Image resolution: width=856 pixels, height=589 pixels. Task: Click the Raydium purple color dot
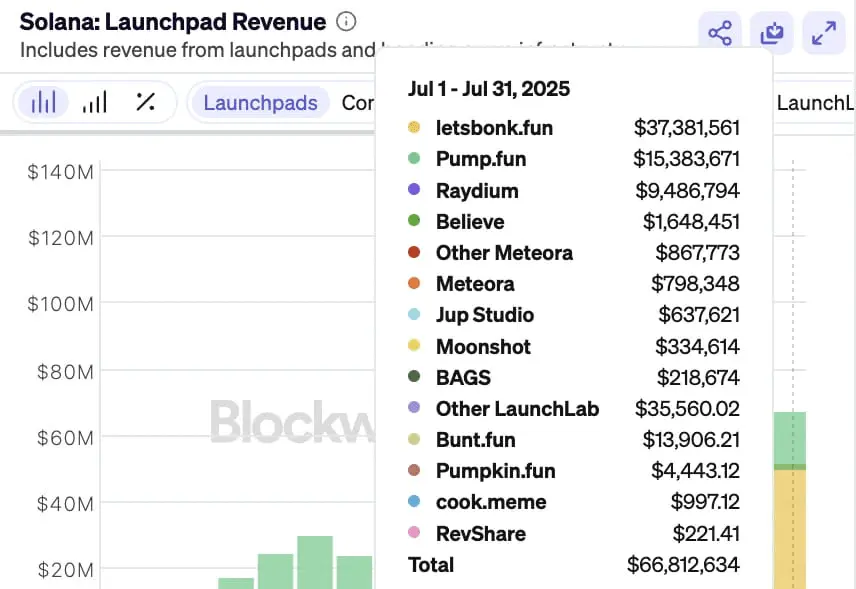[x=414, y=189]
